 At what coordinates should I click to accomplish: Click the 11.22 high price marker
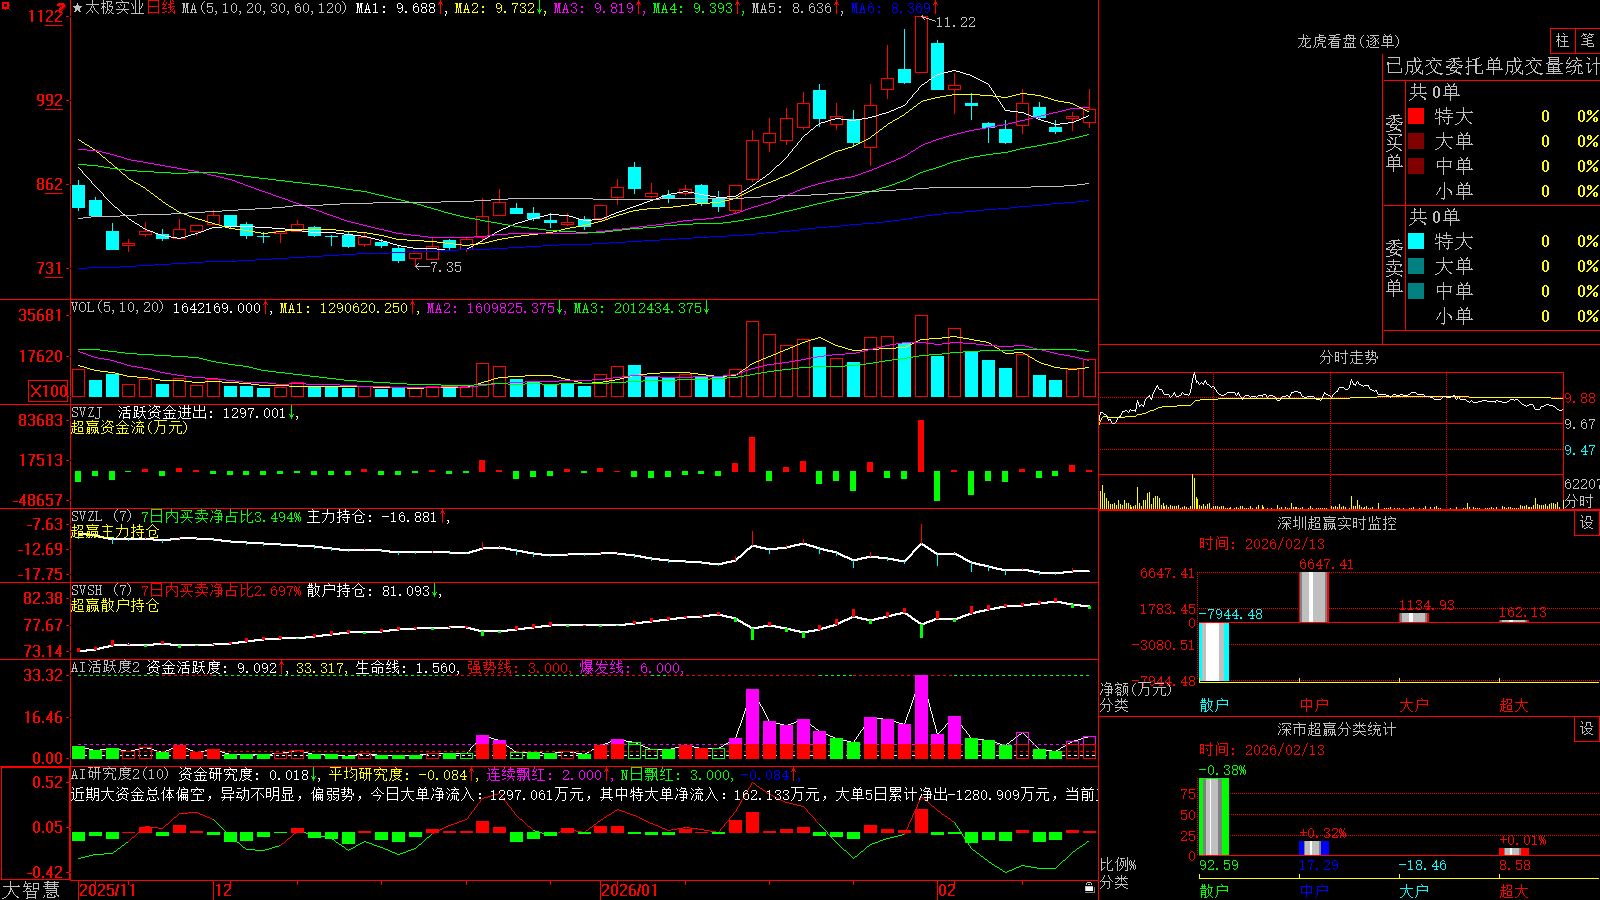[x=955, y=22]
